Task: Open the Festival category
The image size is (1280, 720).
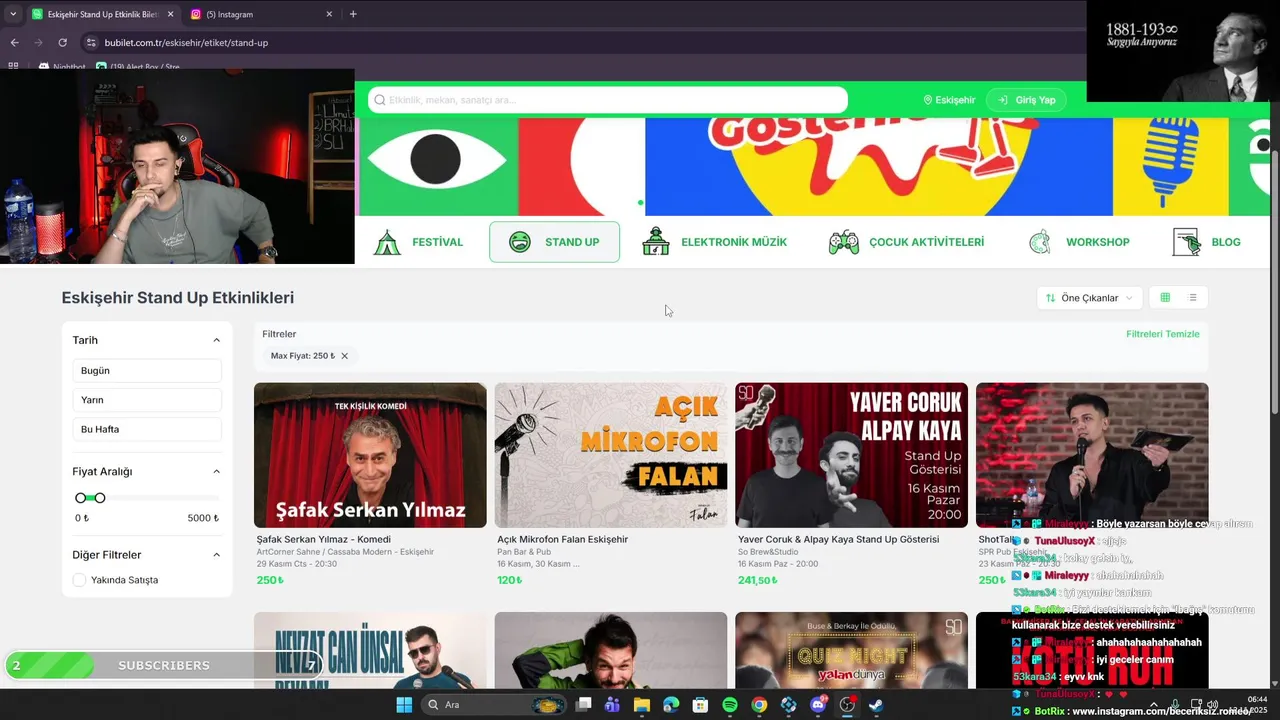Action: pyautogui.click(x=418, y=242)
